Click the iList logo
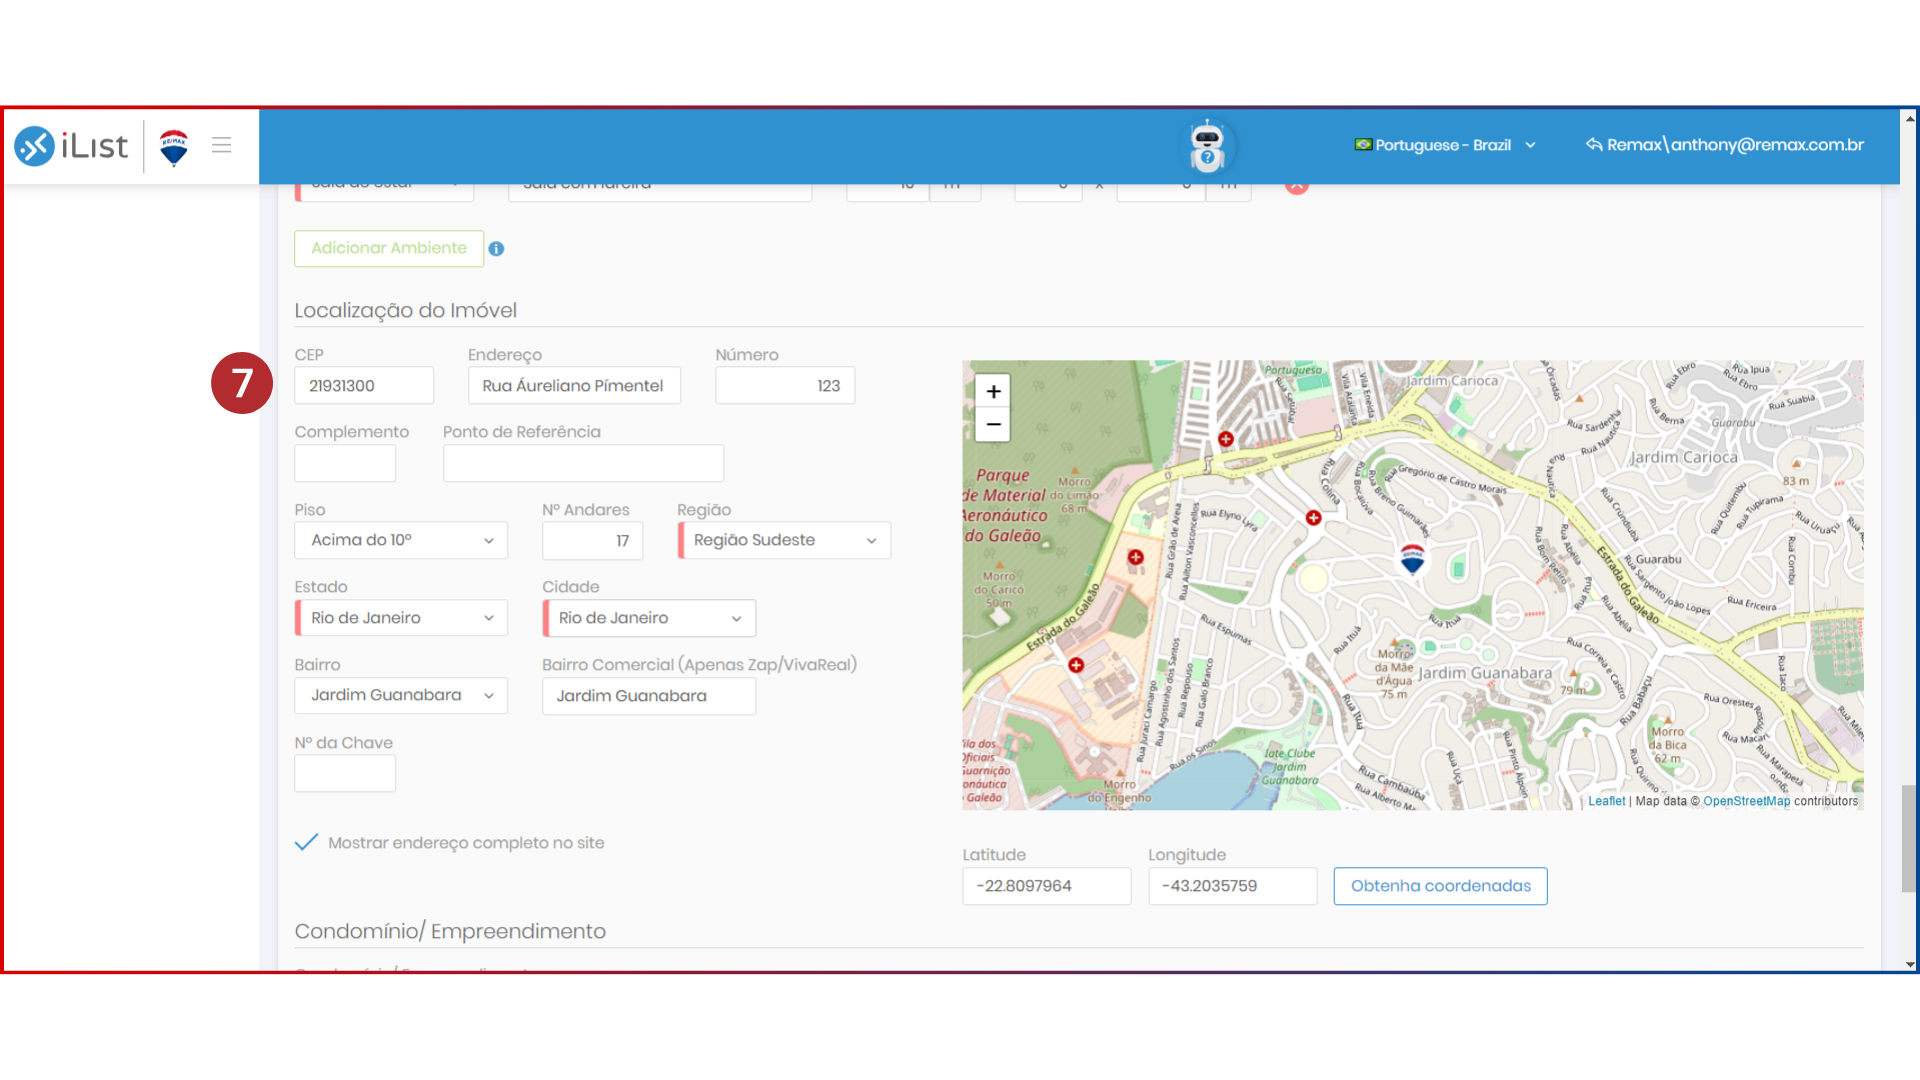Viewport: 1920px width, 1080px height. click(71, 146)
